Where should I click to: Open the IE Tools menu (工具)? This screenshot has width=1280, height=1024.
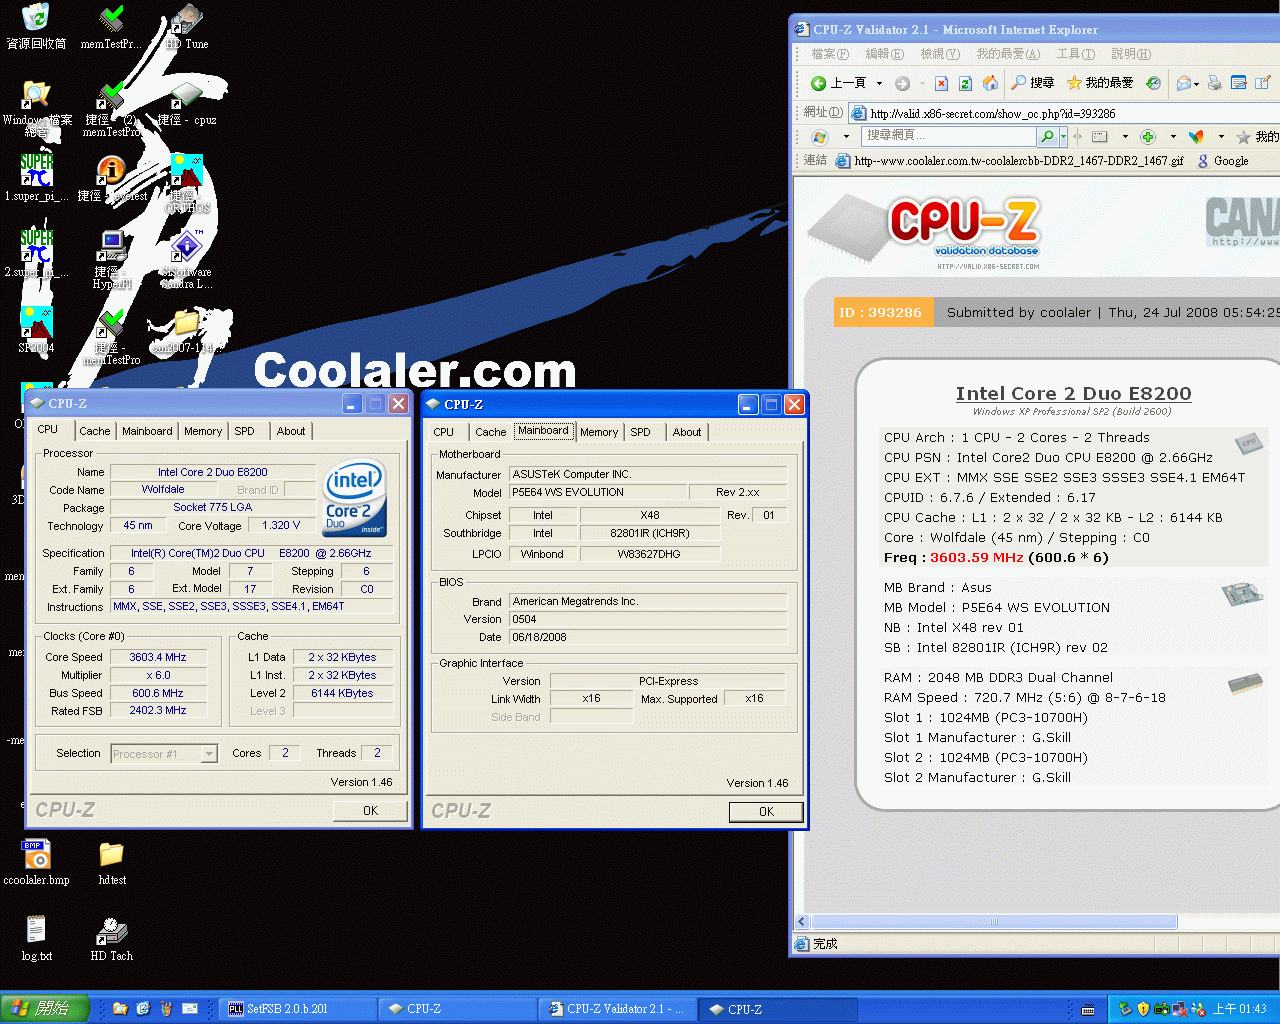[x=1075, y=54]
